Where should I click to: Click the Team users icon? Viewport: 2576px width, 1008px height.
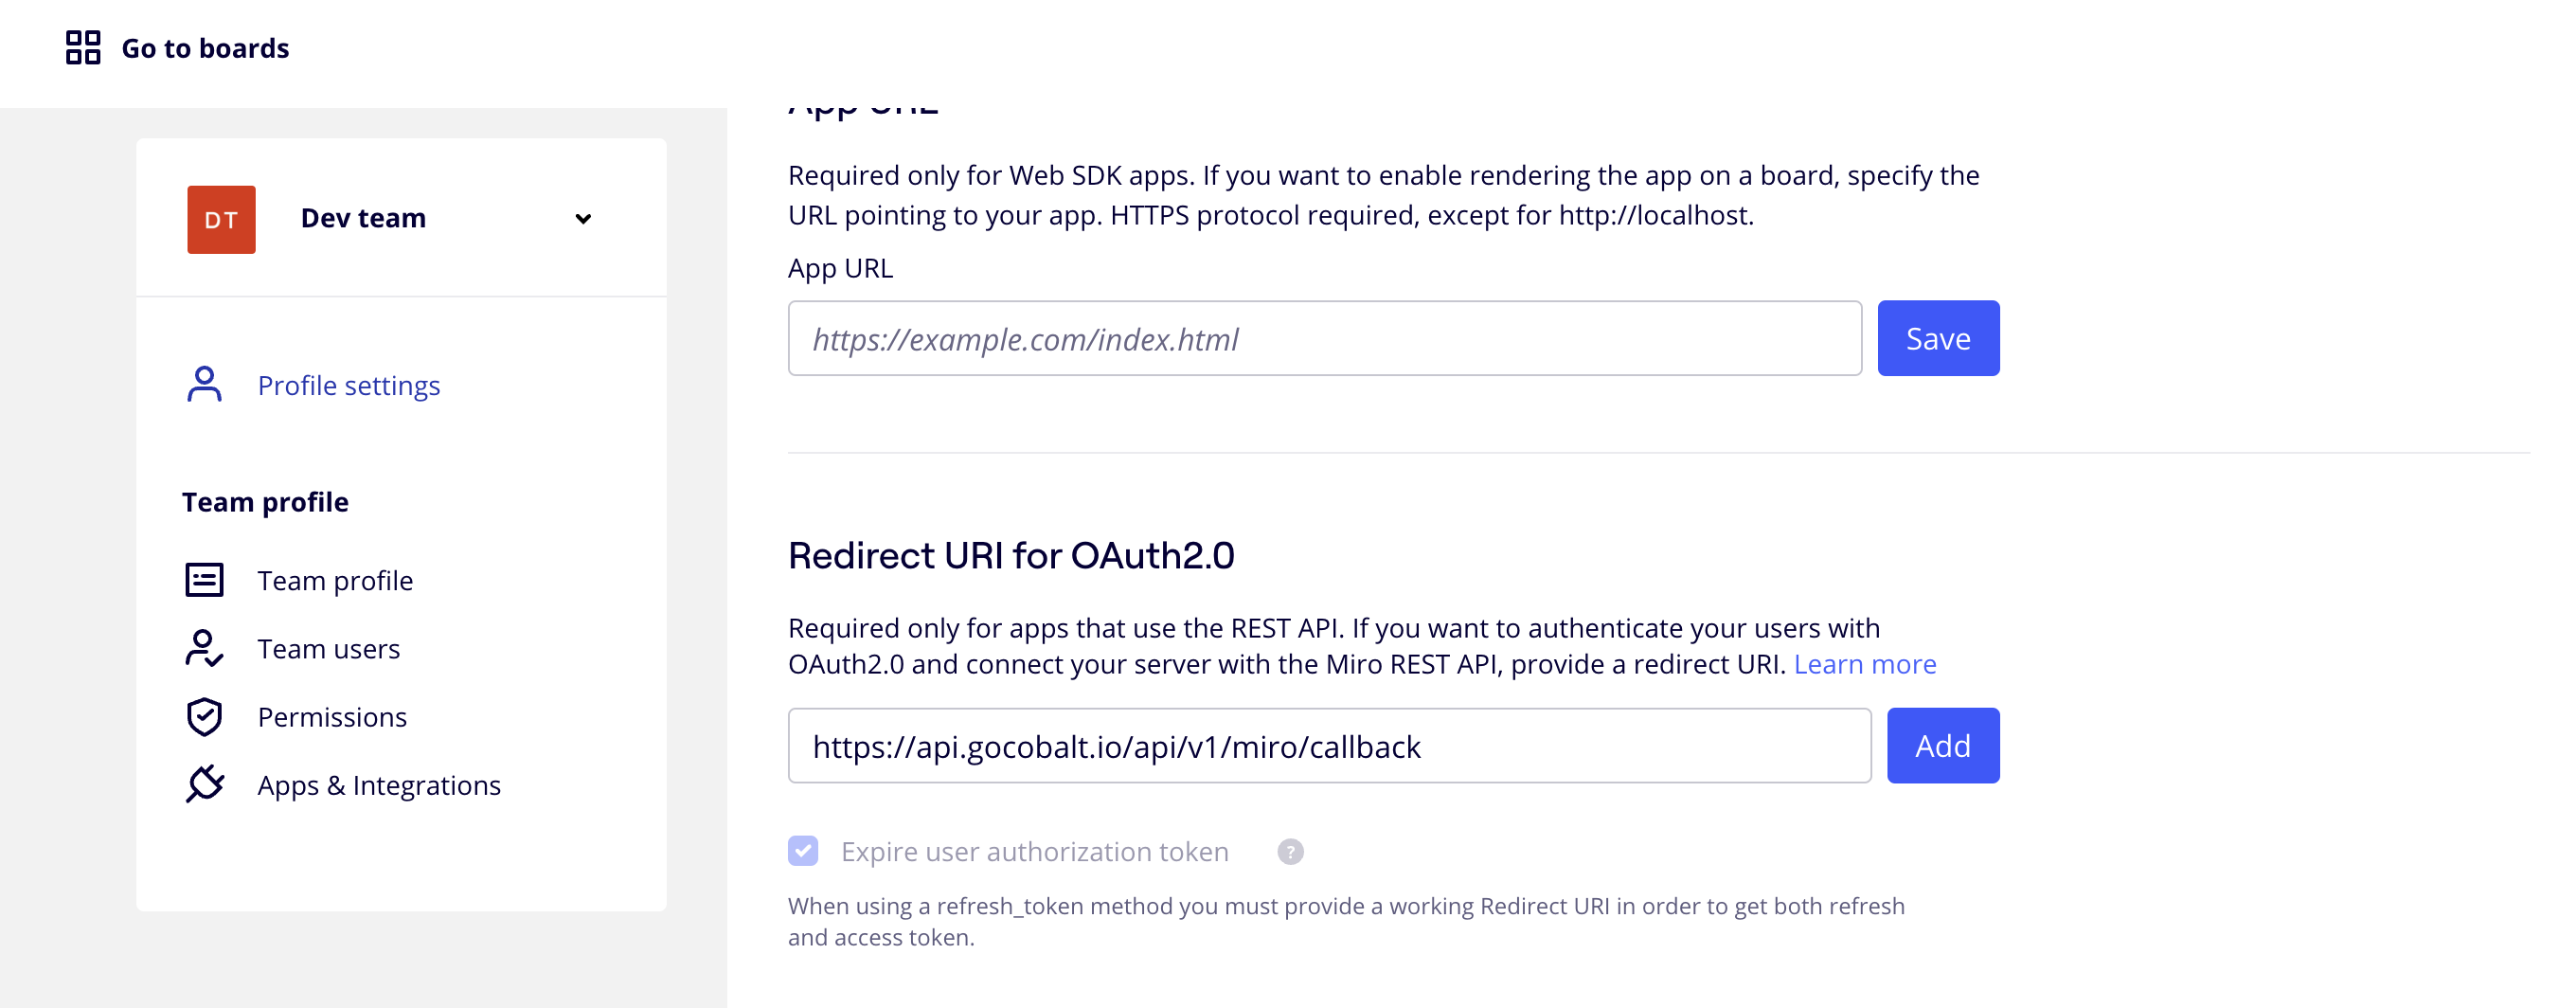(x=205, y=648)
